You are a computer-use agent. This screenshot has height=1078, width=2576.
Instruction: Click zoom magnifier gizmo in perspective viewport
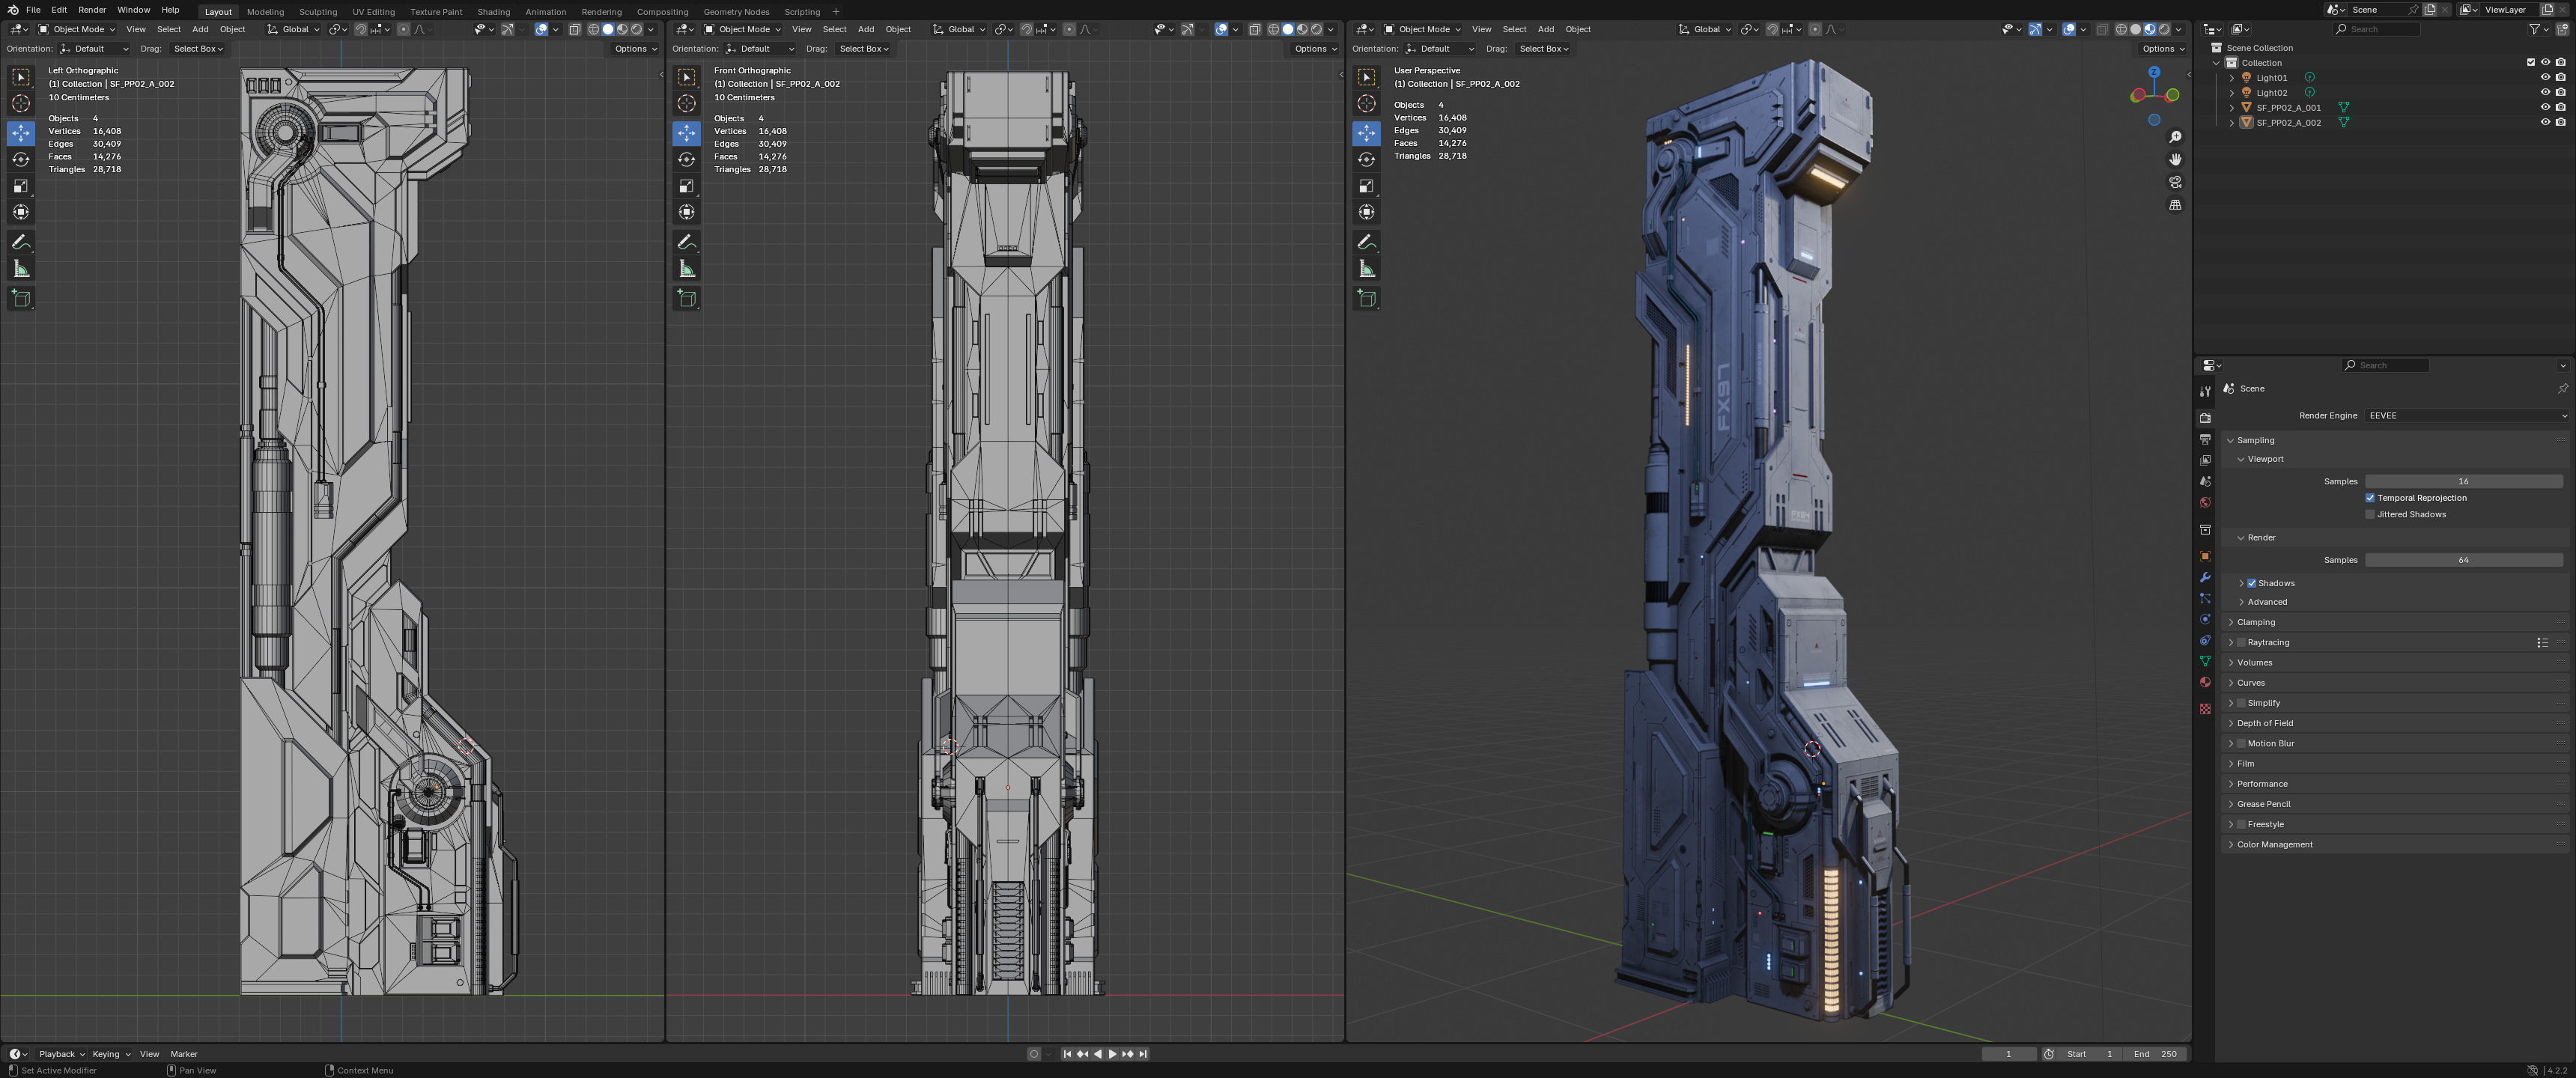click(x=2175, y=137)
